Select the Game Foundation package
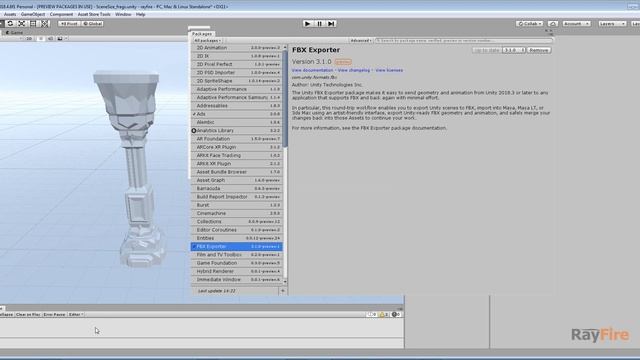This screenshot has height=360, width=640. pos(236,263)
